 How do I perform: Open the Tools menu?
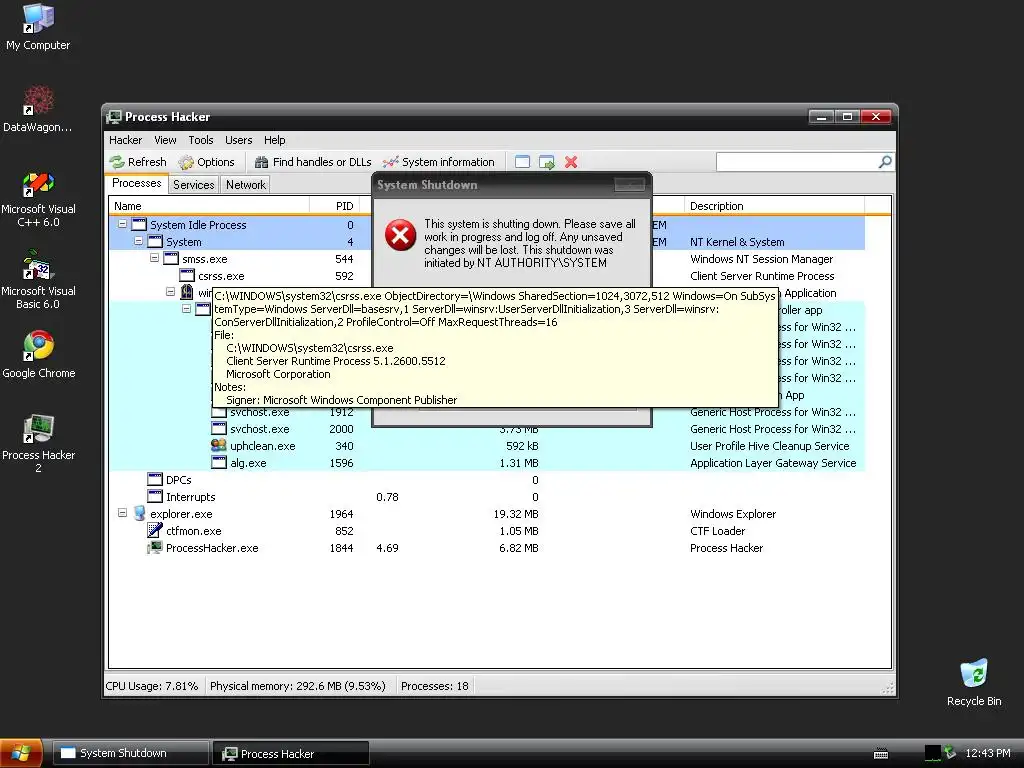[x=200, y=140]
